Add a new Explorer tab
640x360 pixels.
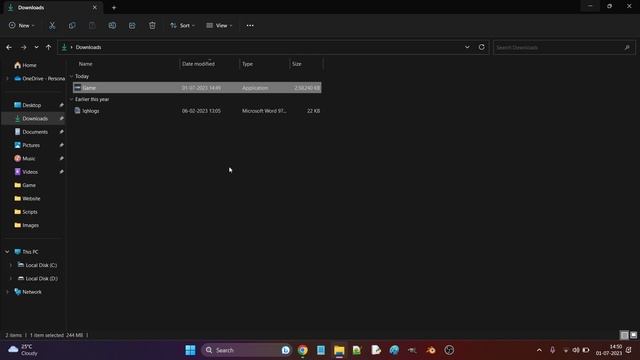[x=114, y=7]
